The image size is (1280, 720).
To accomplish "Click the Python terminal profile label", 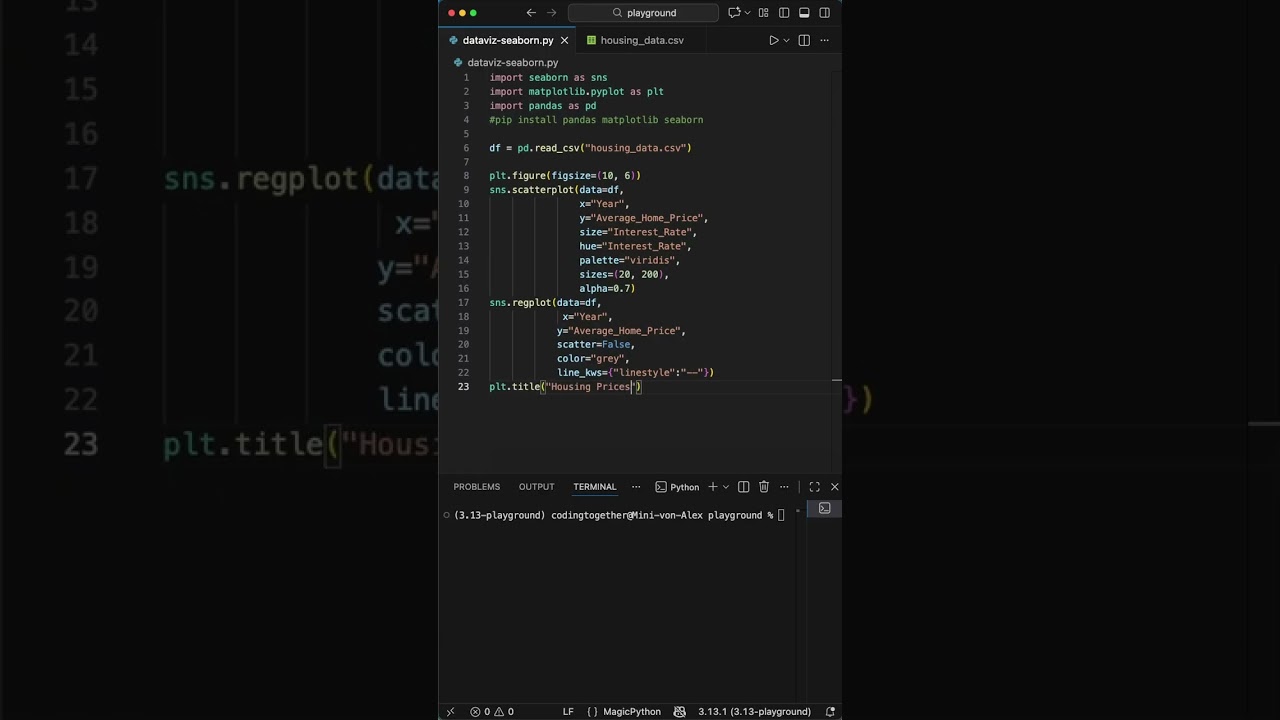I will [x=677, y=487].
